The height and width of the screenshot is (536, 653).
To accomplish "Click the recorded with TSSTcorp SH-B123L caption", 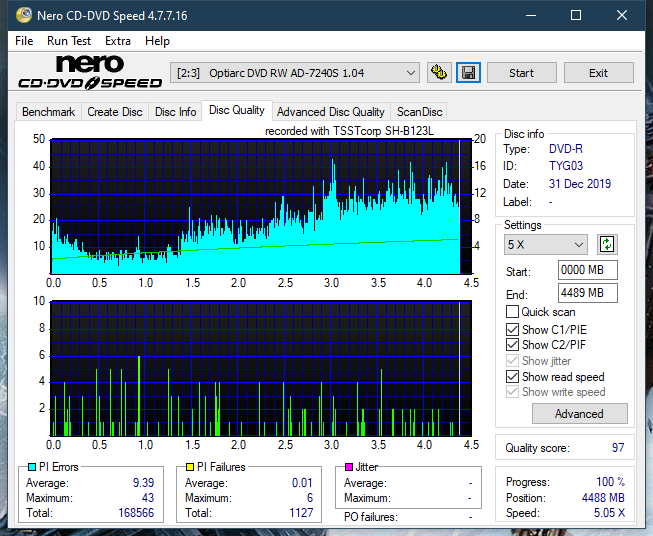I will tap(349, 131).
